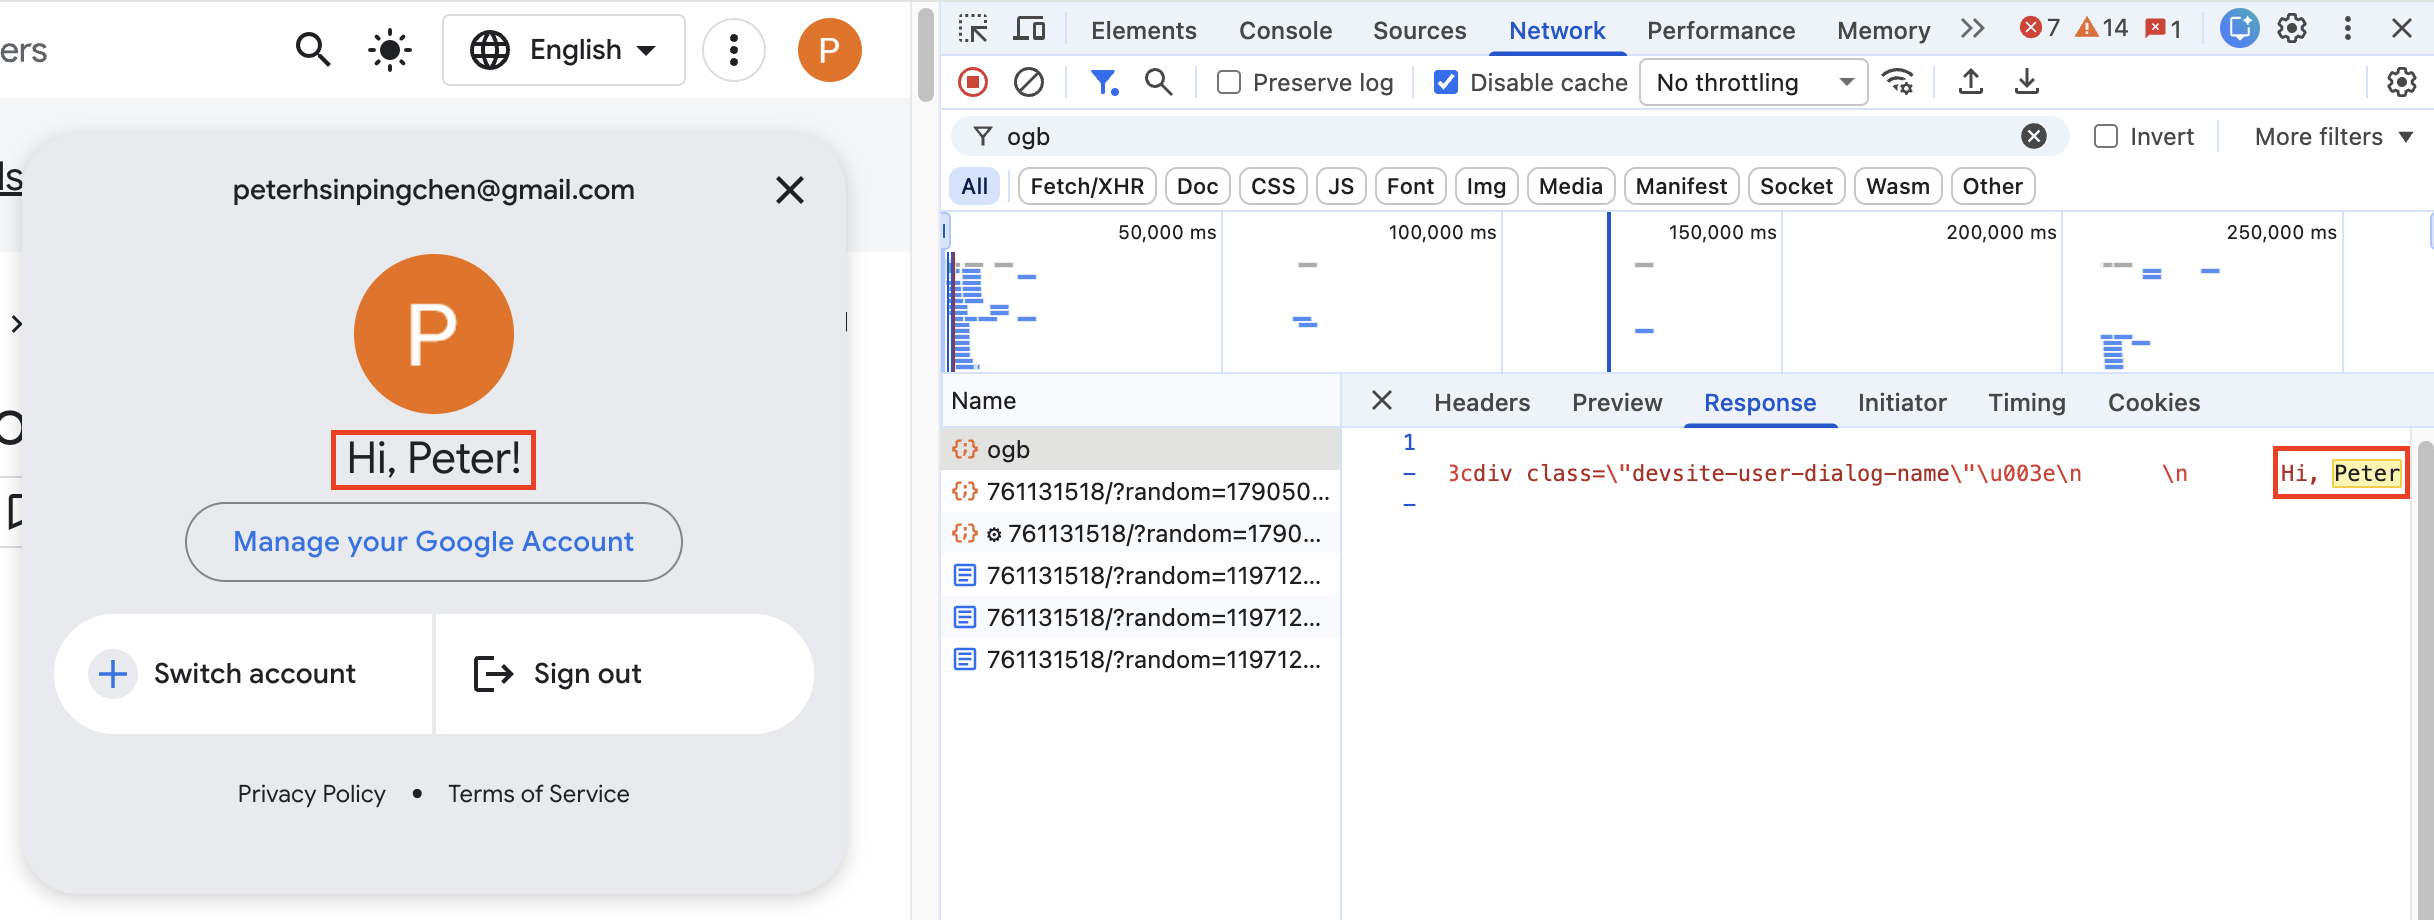
Task: Close the request details pane
Action: pyautogui.click(x=1382, y=401)
